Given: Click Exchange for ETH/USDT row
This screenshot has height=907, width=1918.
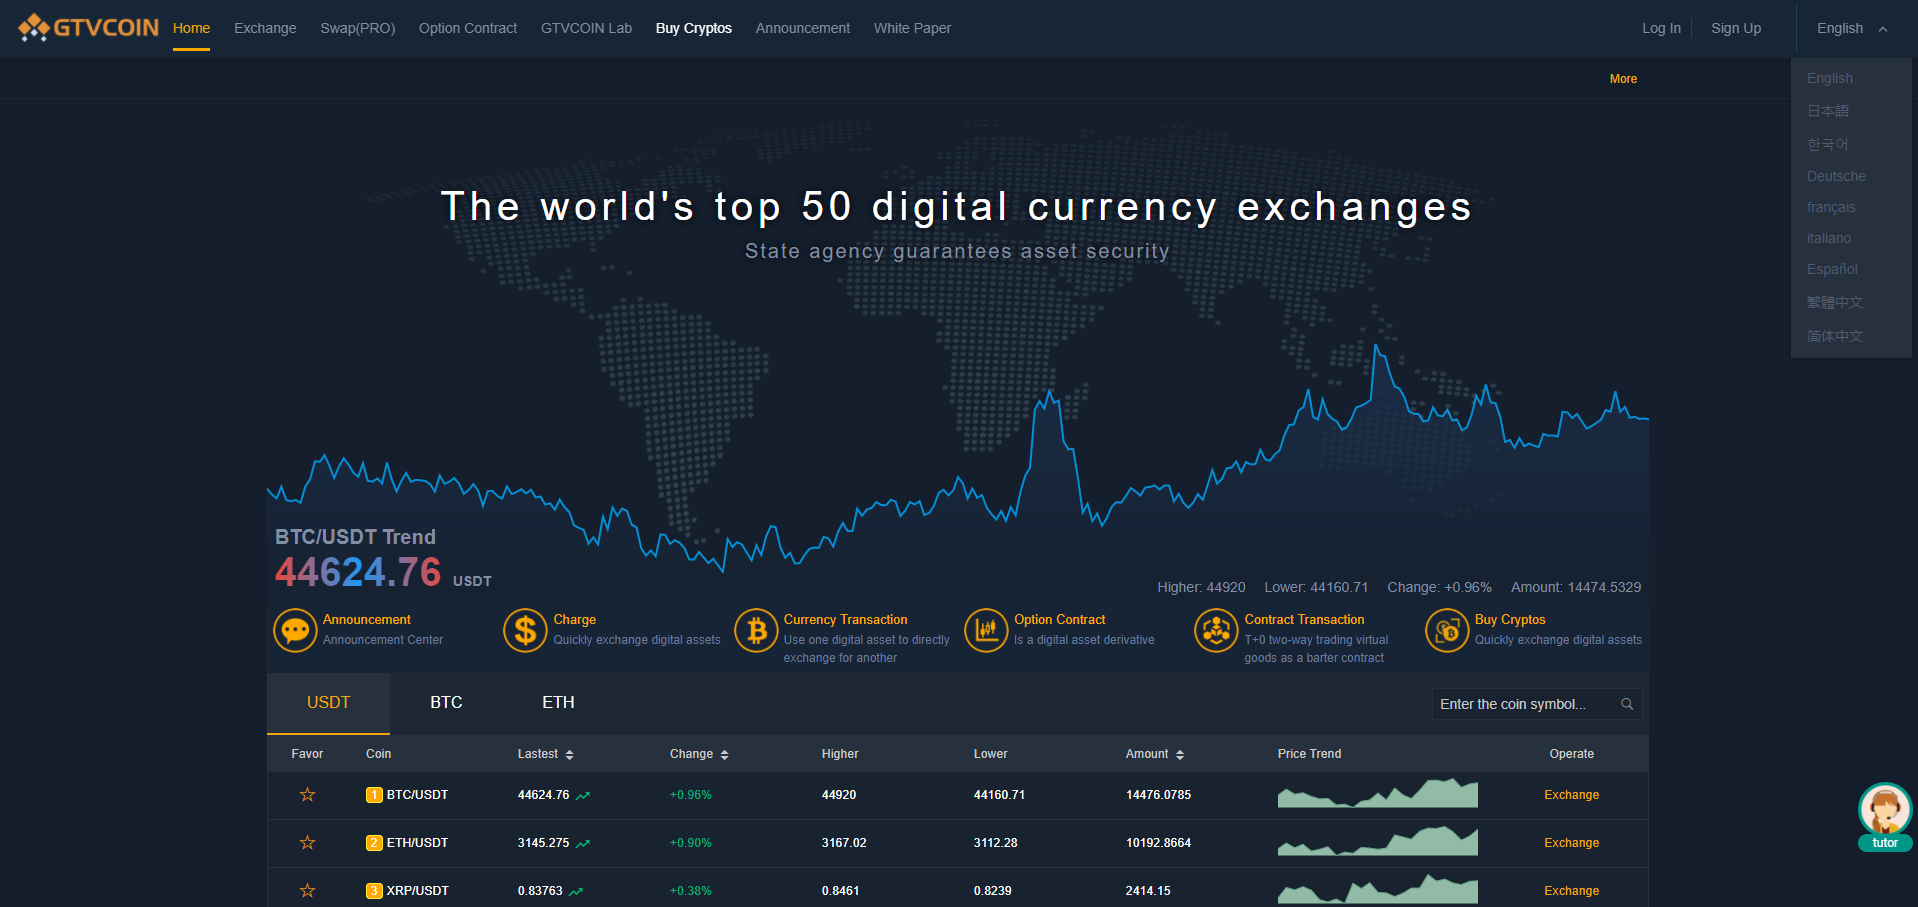Looking at the screenshot, I should (1571, 843).
